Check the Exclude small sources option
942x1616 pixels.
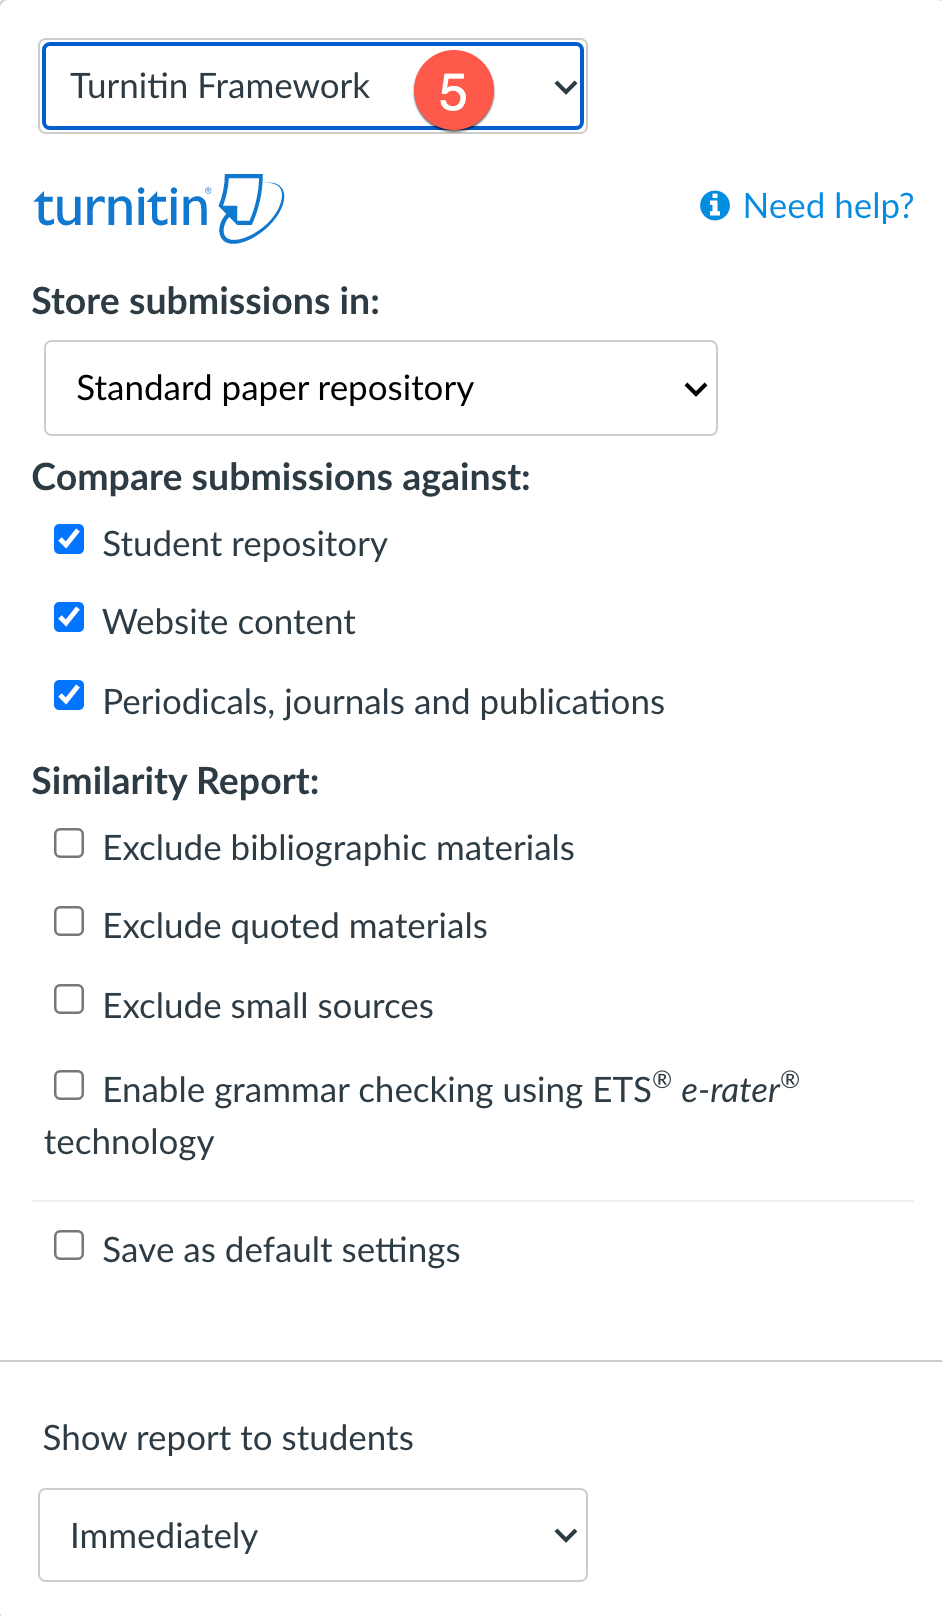coord(69,999)
